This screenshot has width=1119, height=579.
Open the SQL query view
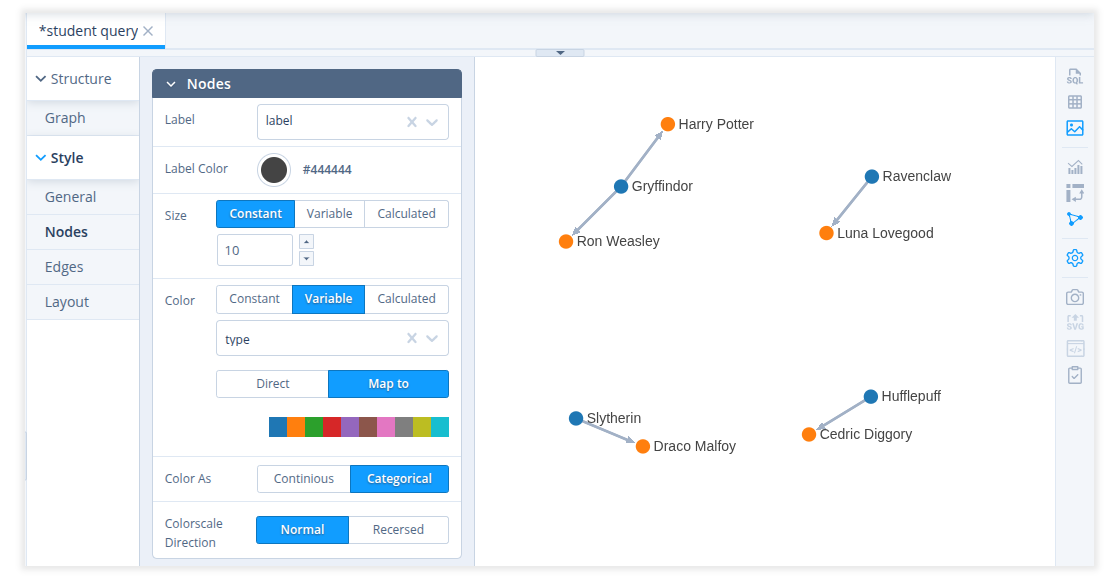(x=1075, y=75)
